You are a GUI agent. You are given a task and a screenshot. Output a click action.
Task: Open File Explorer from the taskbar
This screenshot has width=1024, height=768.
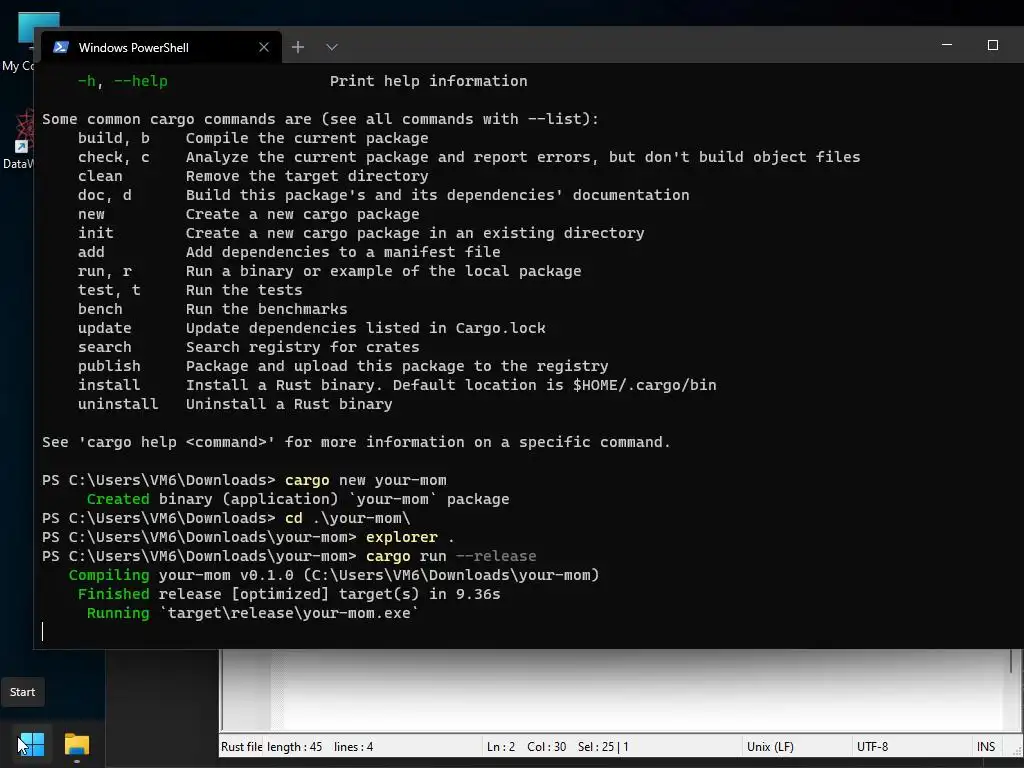[76, 744]
